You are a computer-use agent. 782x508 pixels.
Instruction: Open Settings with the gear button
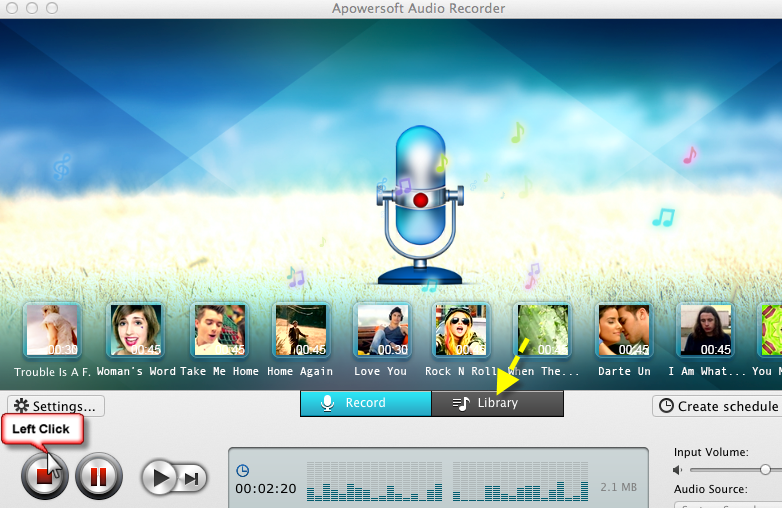[x=56, y=406]
